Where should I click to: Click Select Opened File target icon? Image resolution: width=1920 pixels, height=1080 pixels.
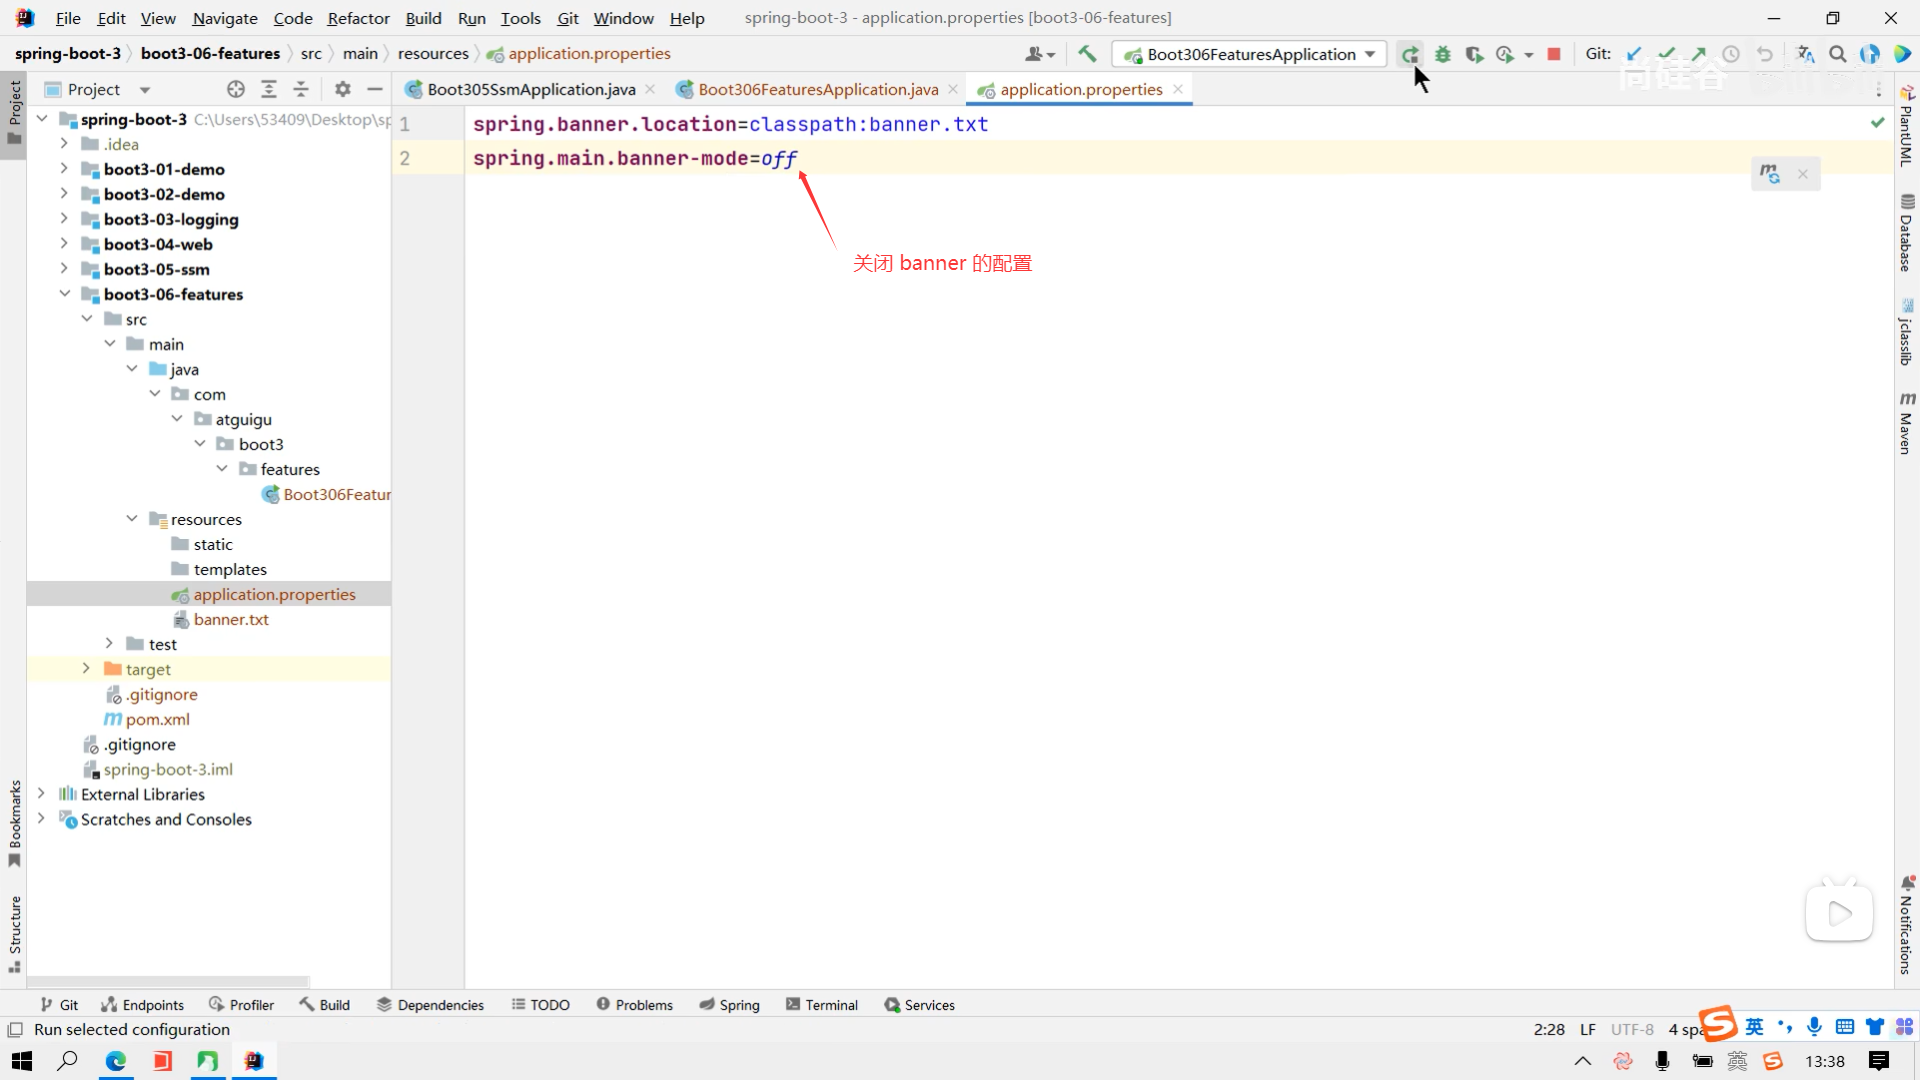tap(236, 89)
